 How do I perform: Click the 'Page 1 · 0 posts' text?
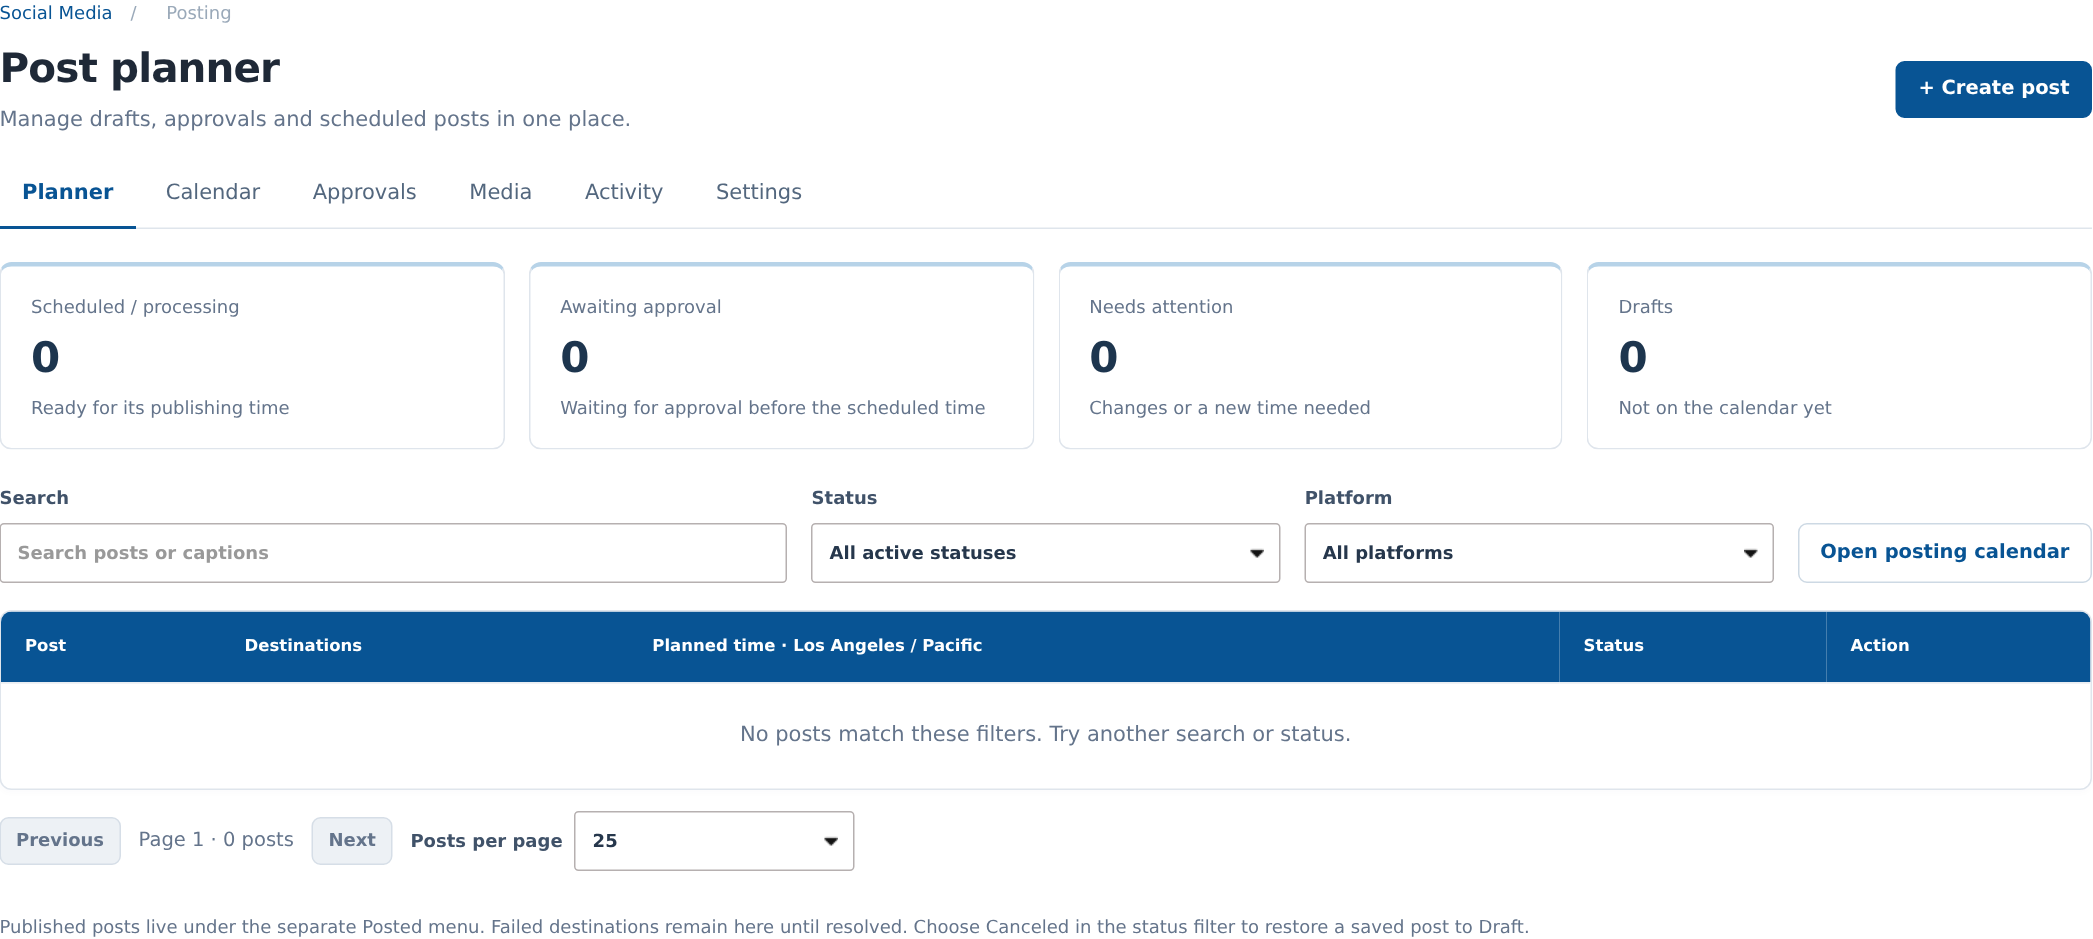(216, 840)
